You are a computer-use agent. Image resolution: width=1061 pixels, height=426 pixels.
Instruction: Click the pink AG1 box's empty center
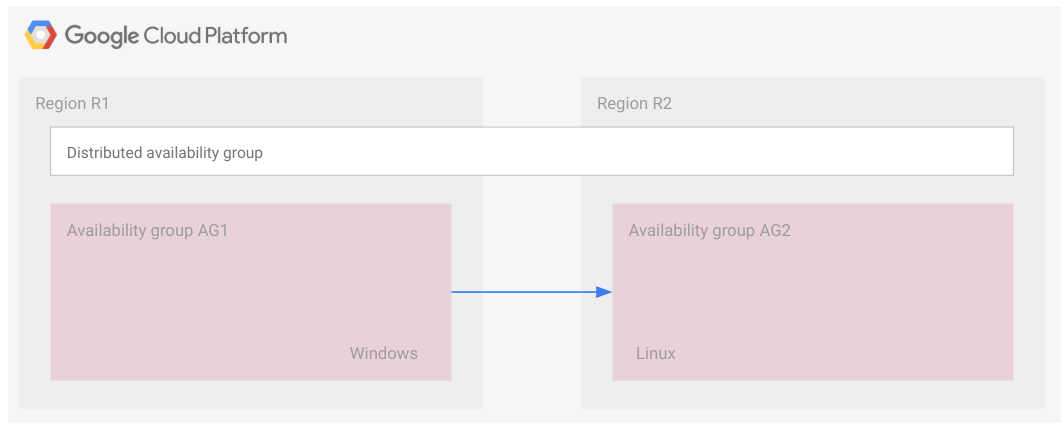pyautogui.click(x=250, y=295)
